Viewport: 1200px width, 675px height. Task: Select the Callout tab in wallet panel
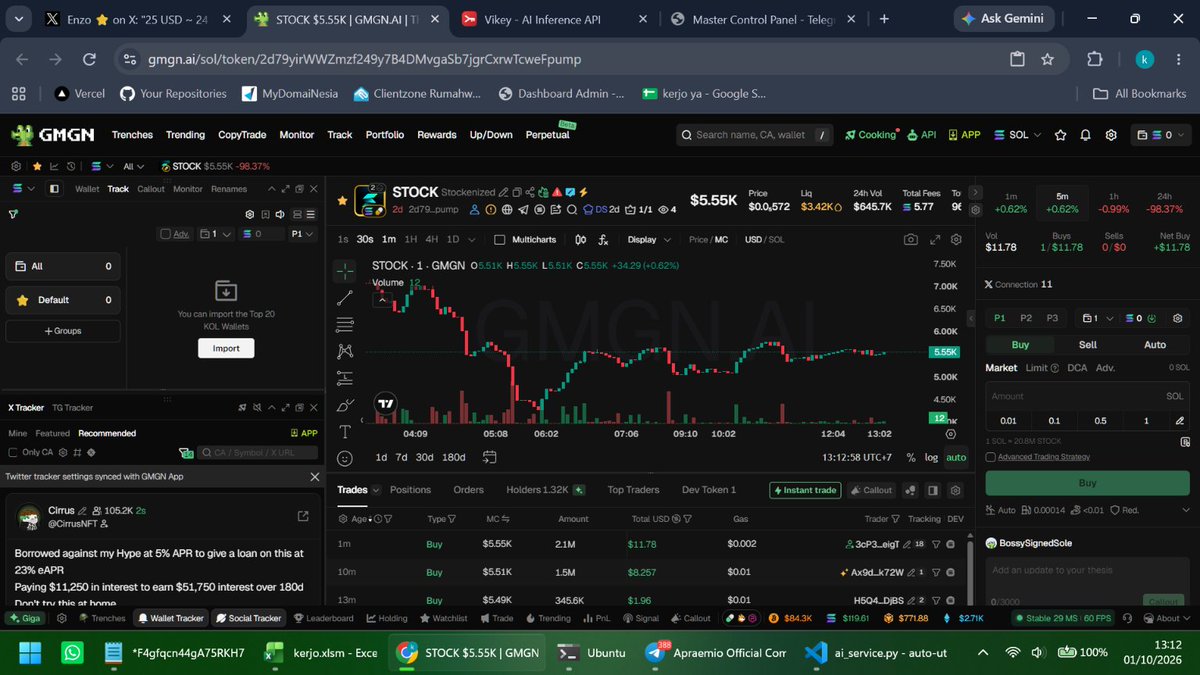pos(151,189)
